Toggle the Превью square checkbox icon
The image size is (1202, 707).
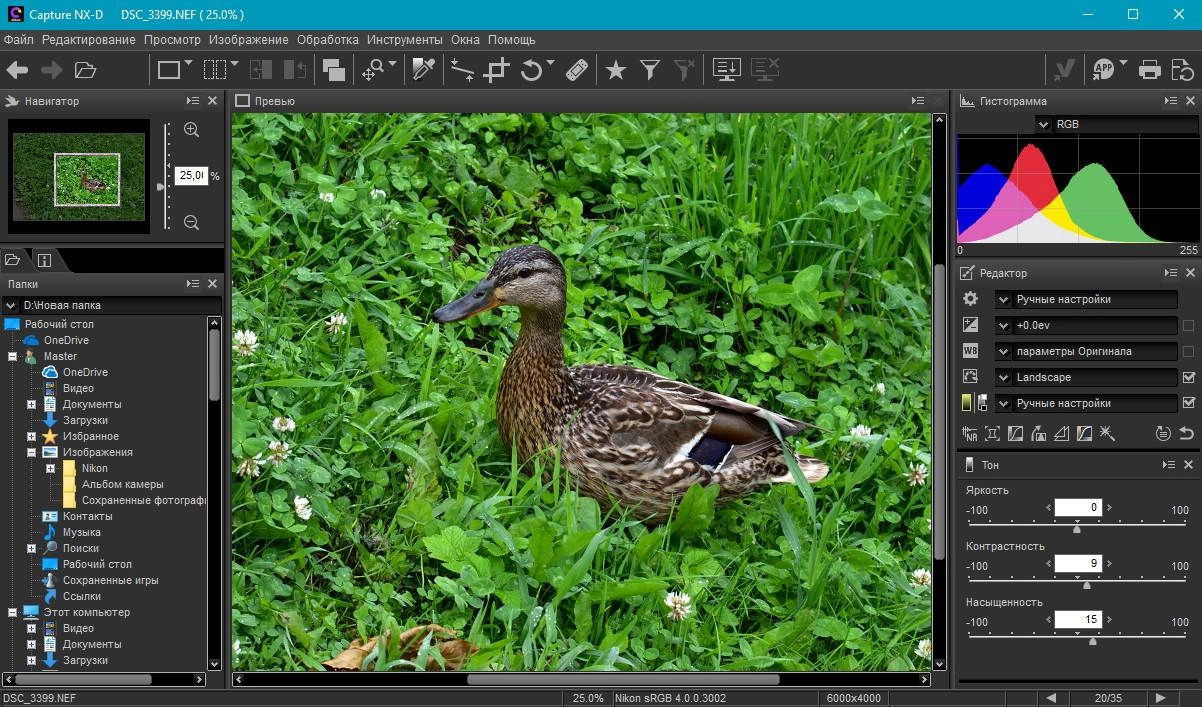(242, 101)
